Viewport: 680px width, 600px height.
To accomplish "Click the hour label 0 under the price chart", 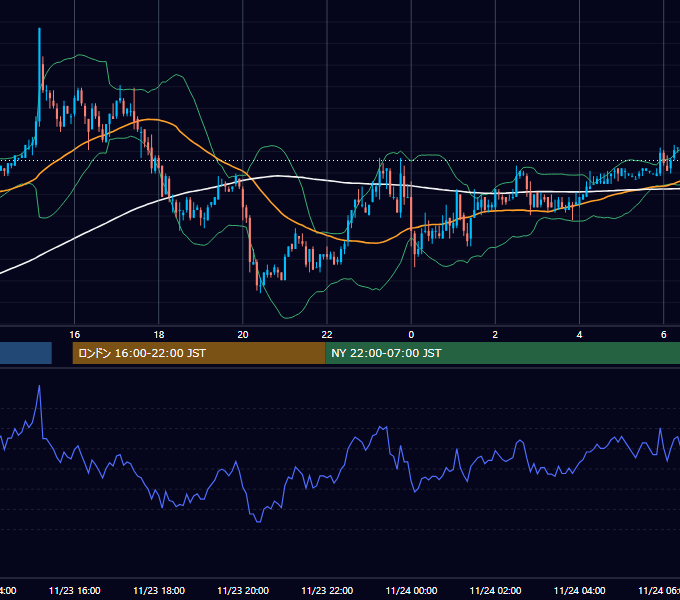I will (411, 334).
